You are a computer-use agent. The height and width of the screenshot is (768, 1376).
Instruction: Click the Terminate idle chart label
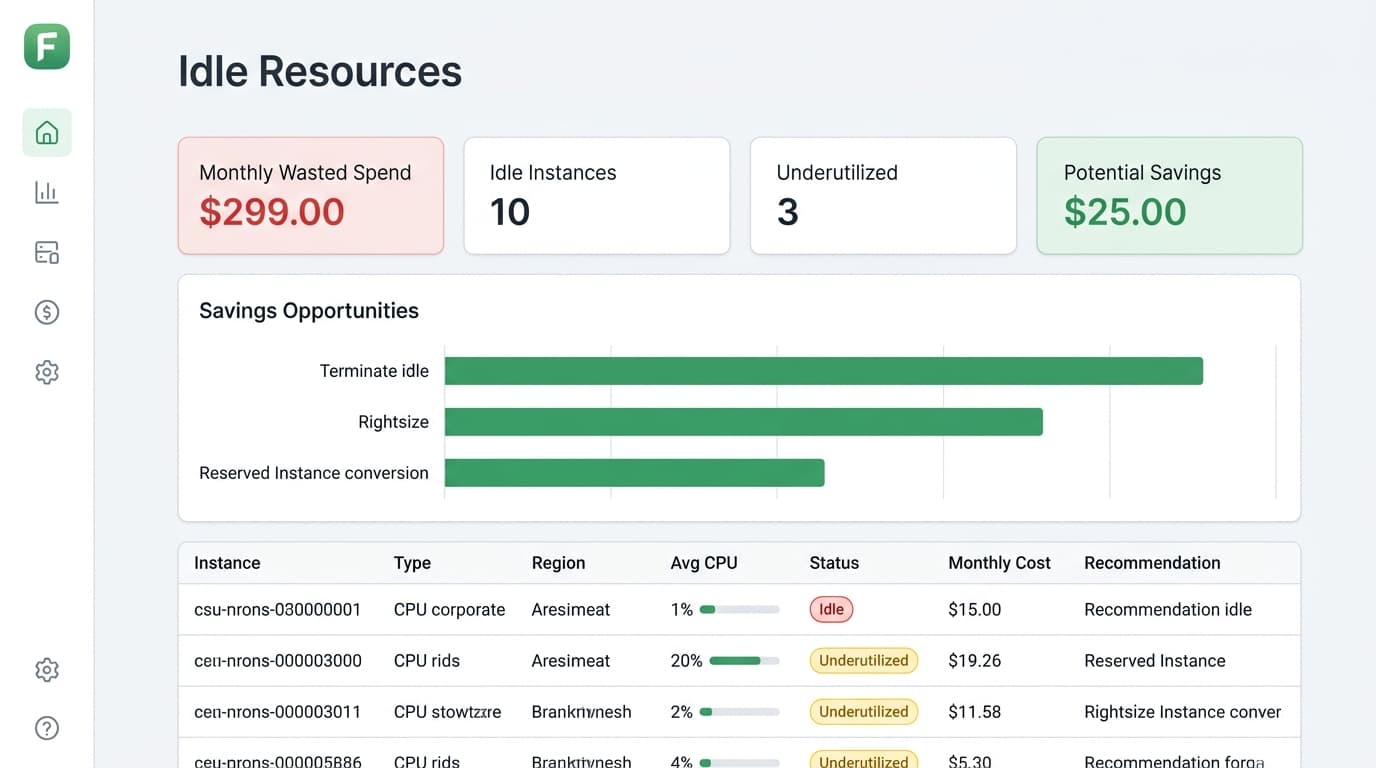pos(374,371)
